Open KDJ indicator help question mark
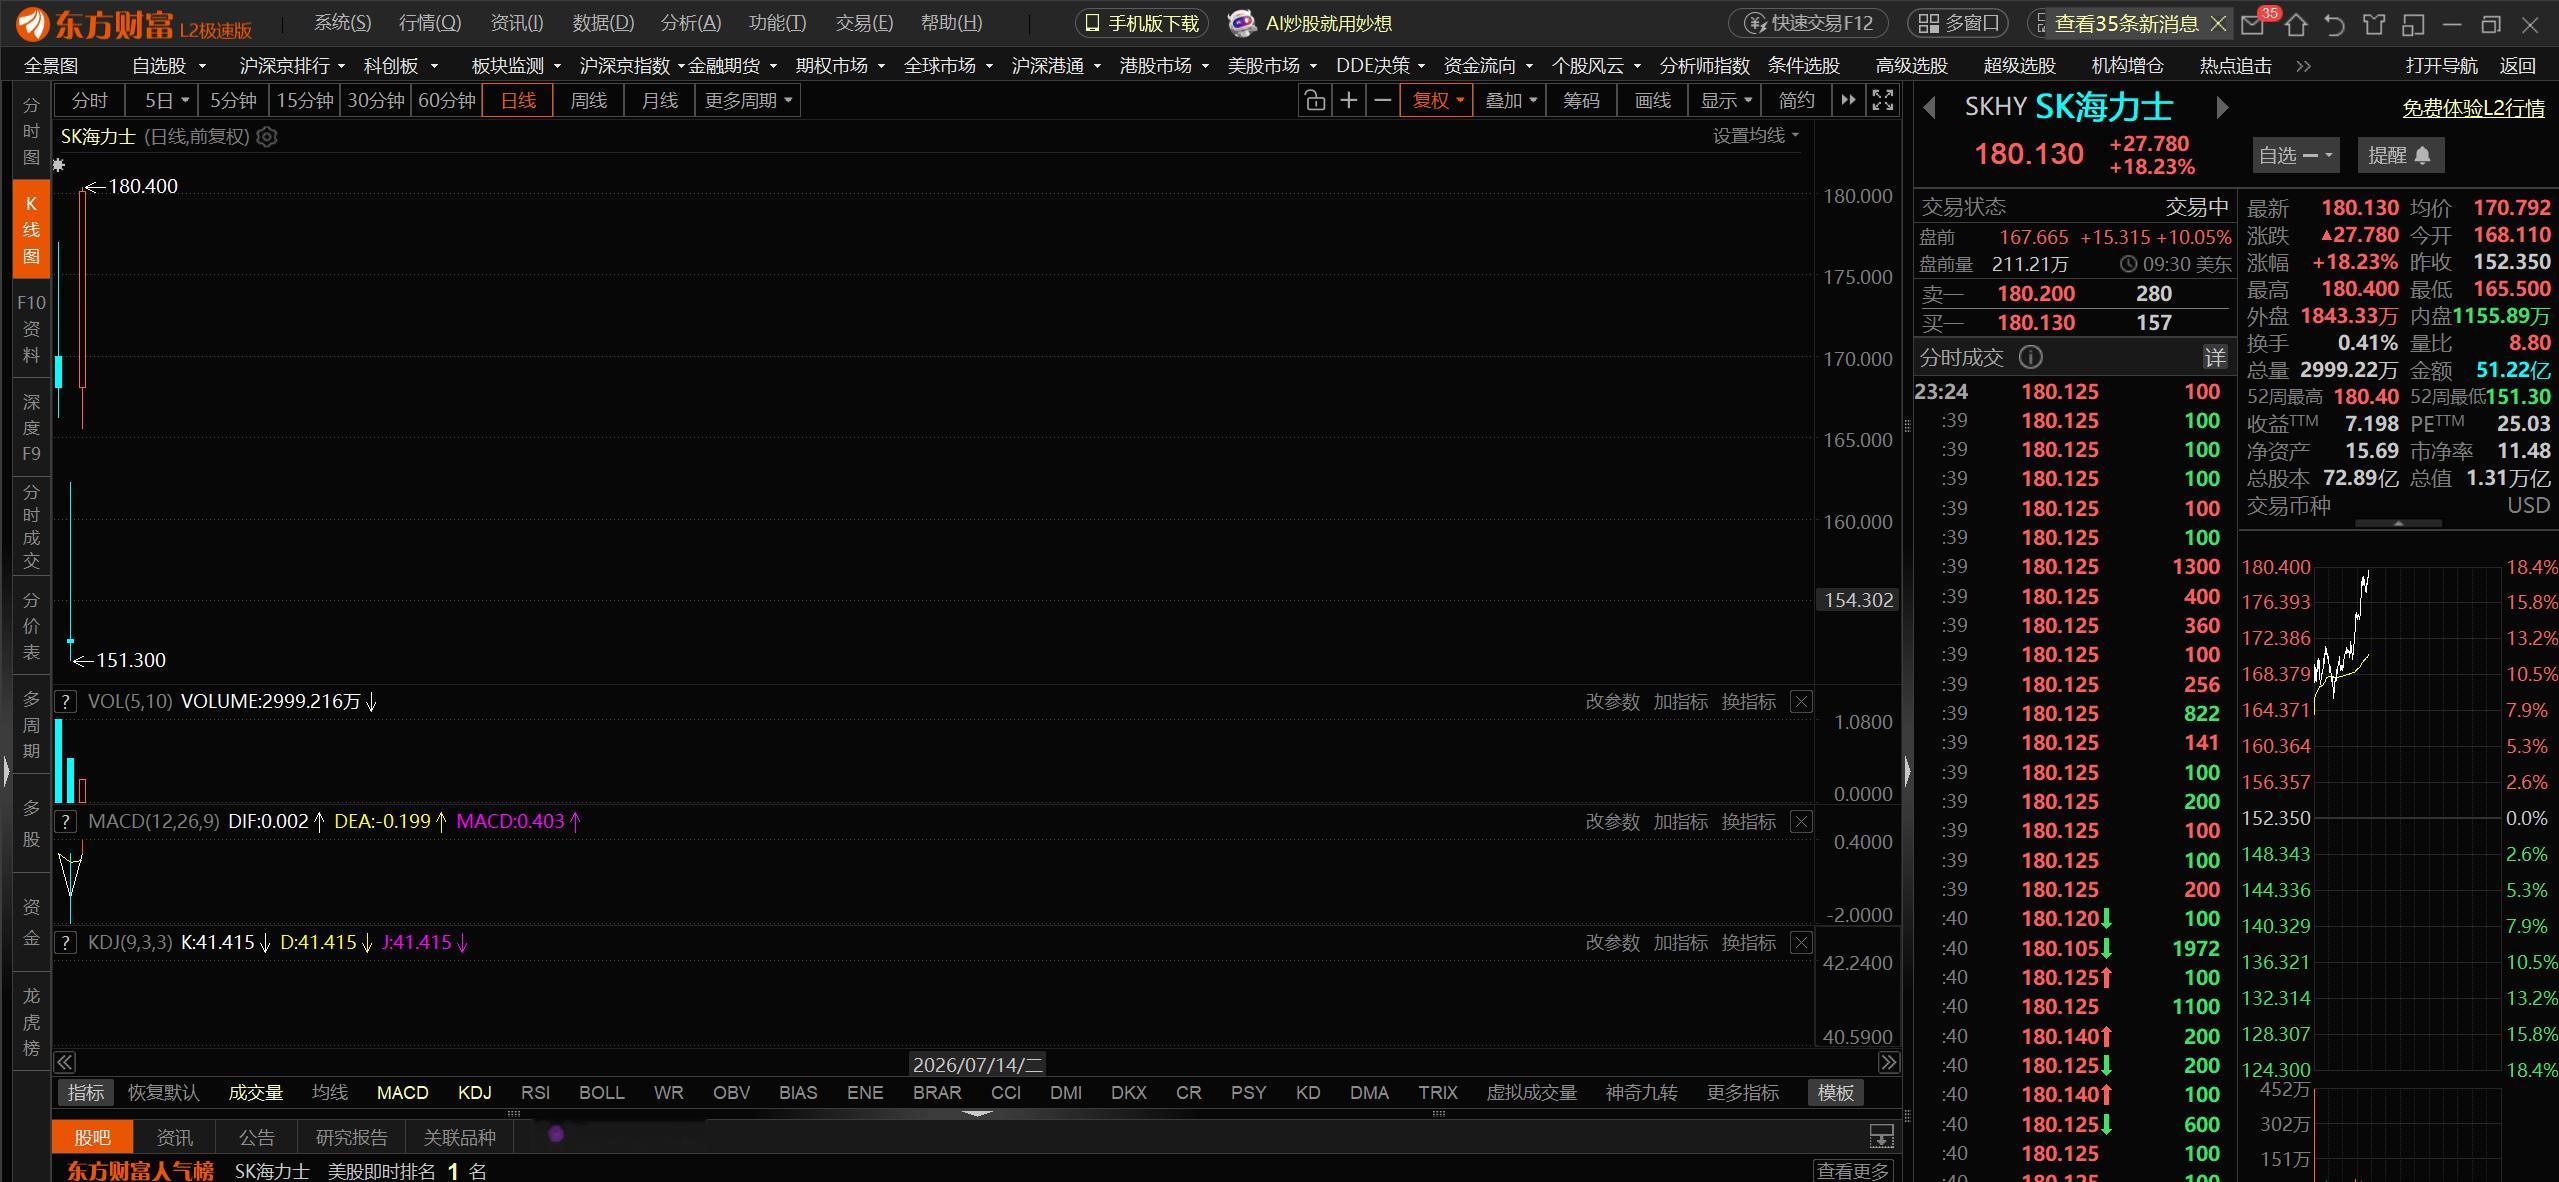 click(x=65, y=943)
